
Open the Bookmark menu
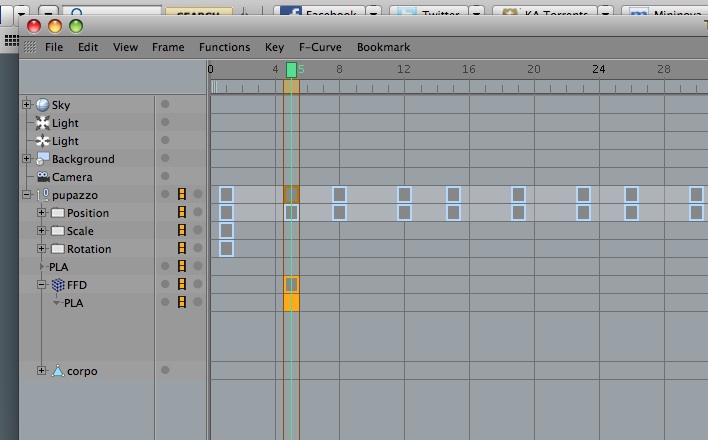point(383,47)
